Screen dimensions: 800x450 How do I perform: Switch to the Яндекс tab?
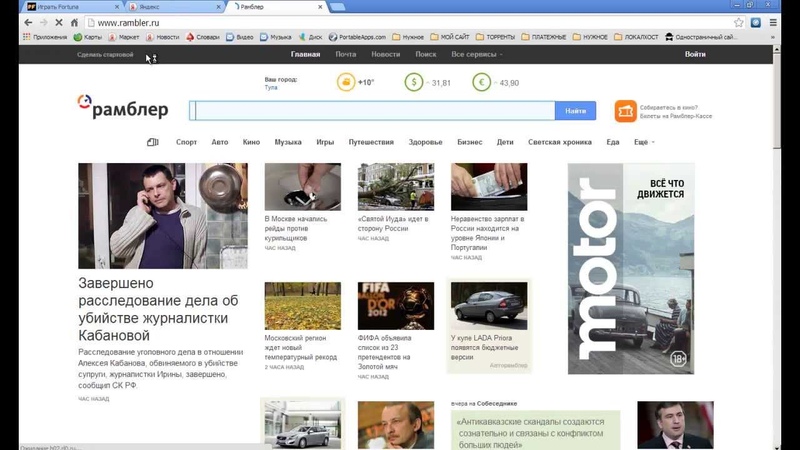point(173,7)
